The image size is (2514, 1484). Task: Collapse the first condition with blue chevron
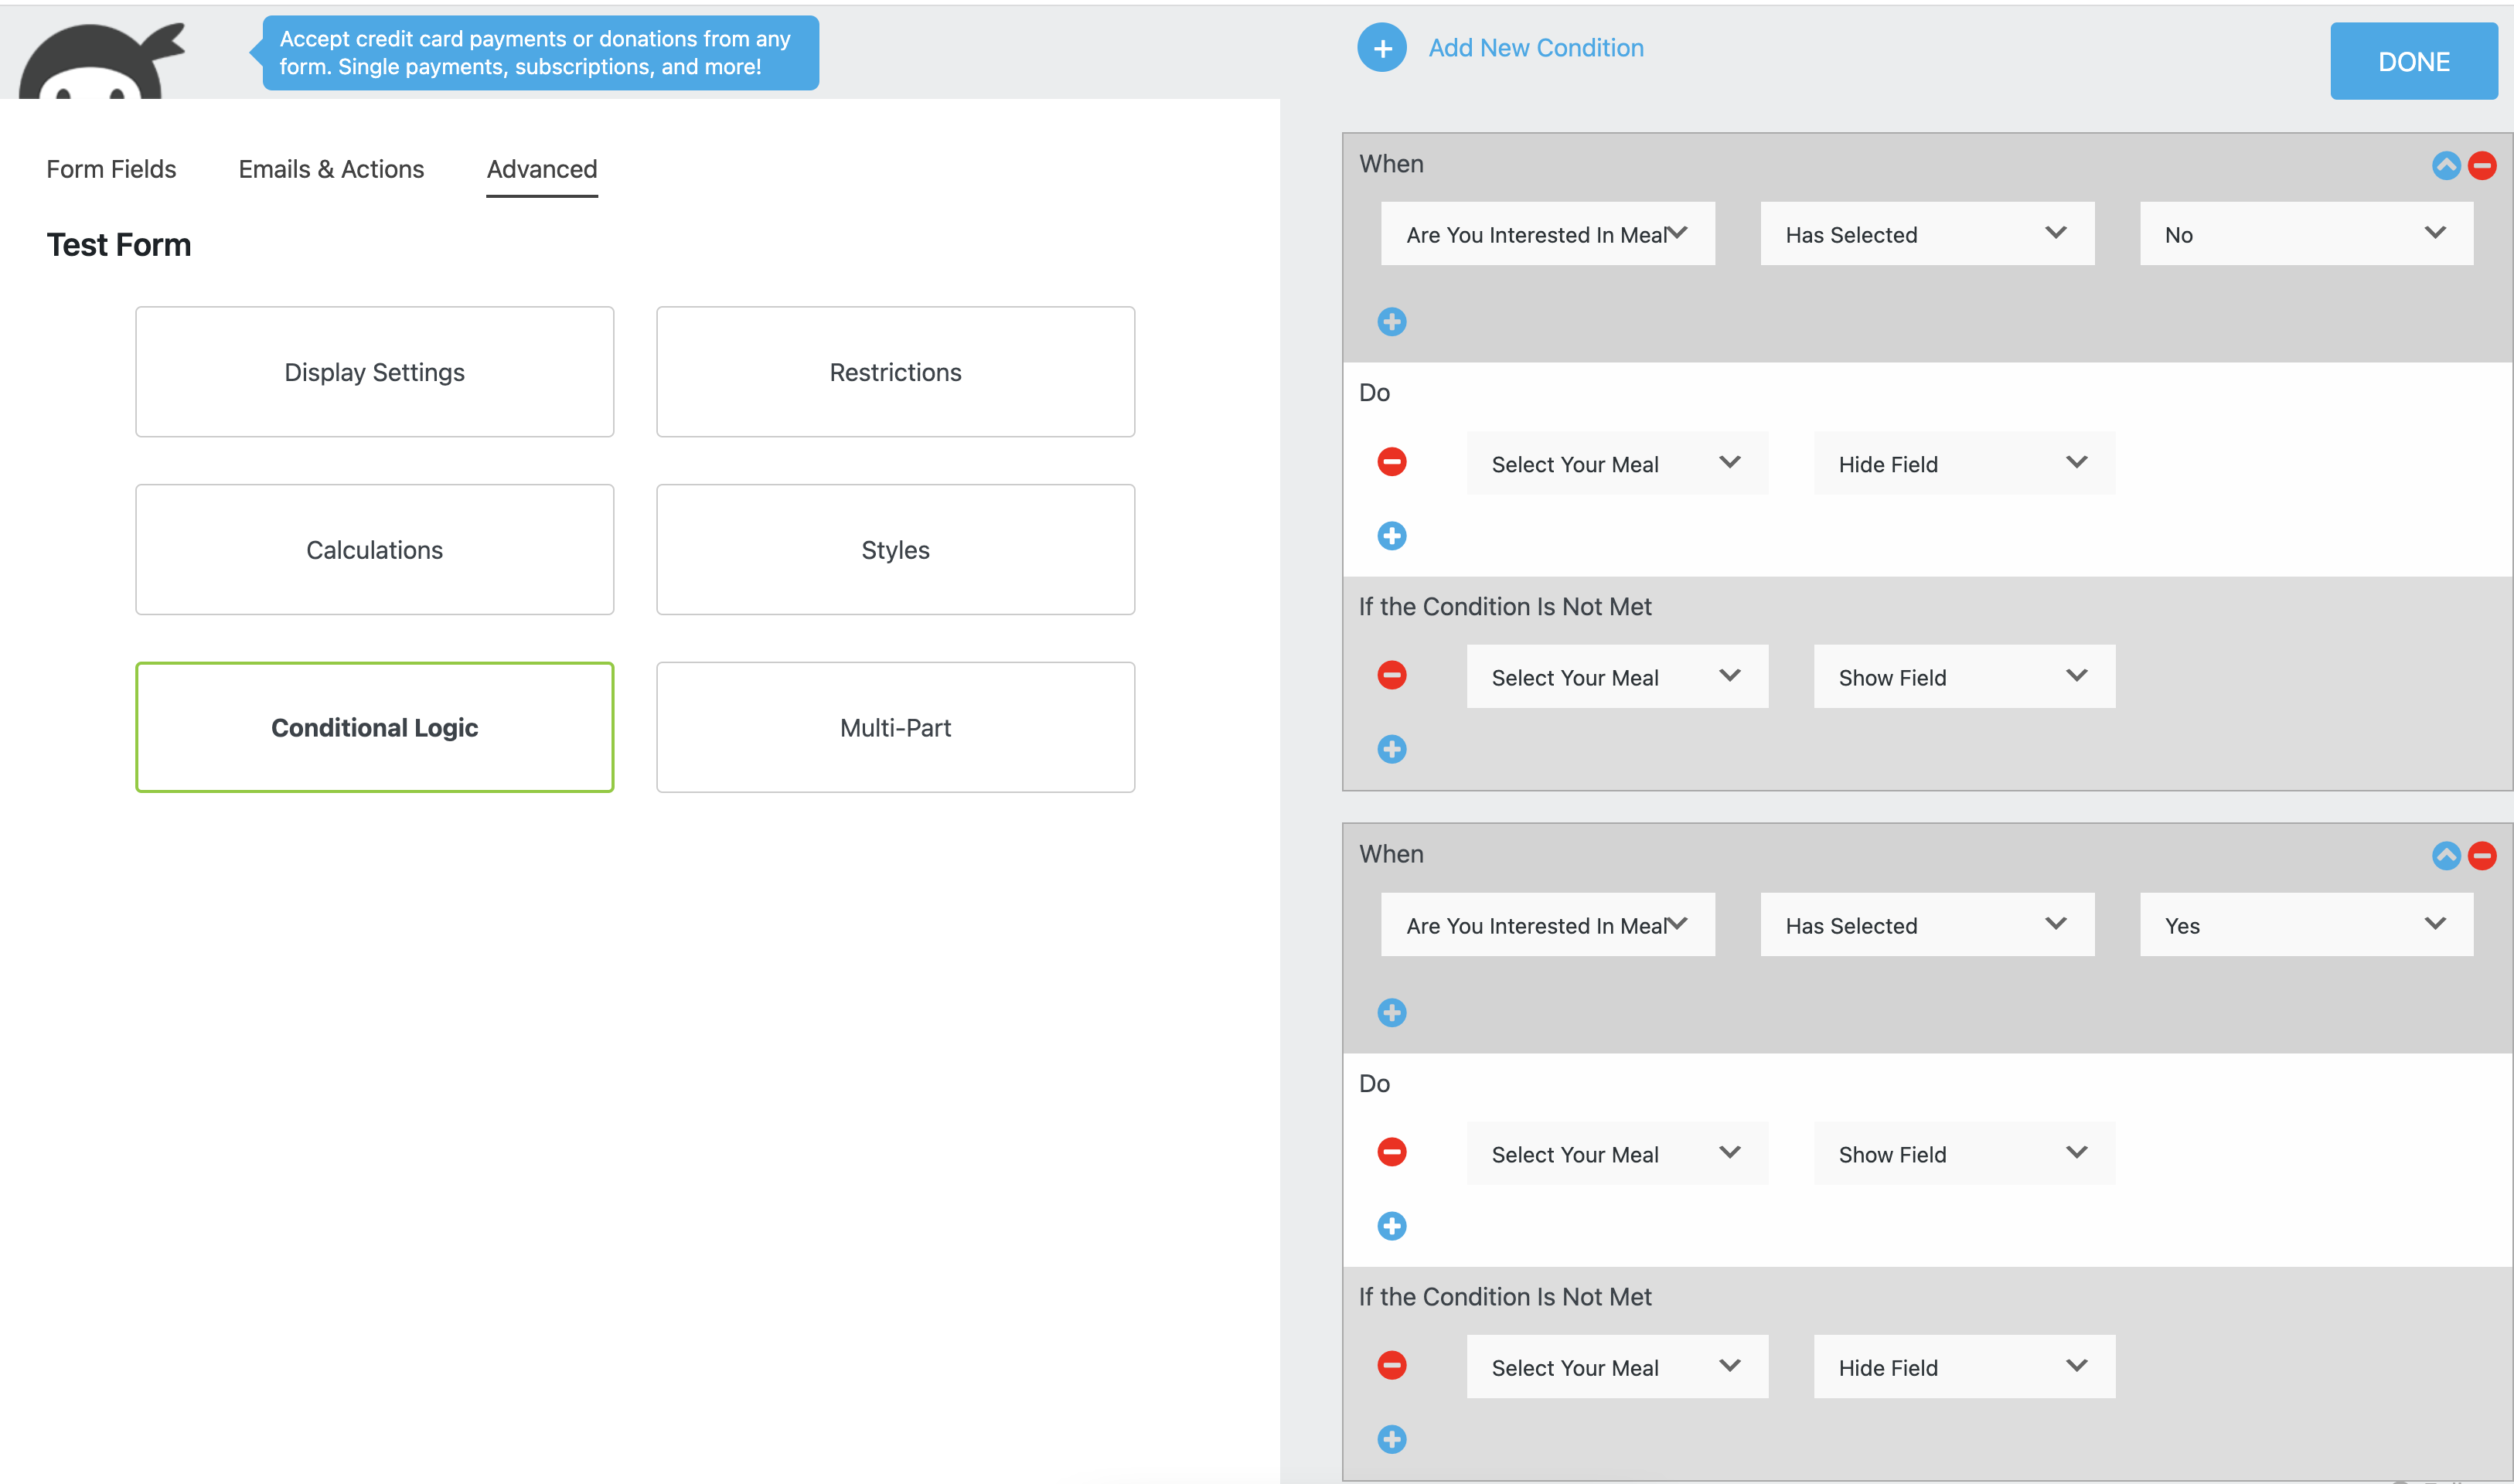[2445, 165]
